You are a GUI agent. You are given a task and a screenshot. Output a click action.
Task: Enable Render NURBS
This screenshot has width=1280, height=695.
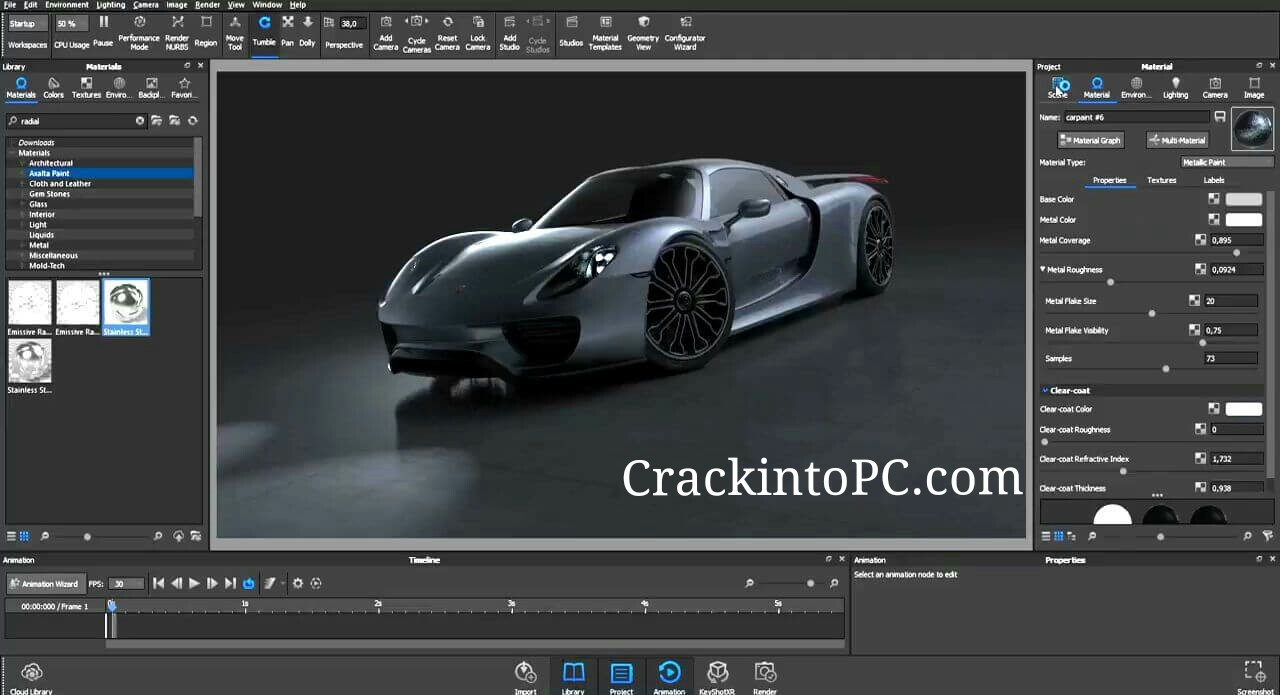[177, 32]
